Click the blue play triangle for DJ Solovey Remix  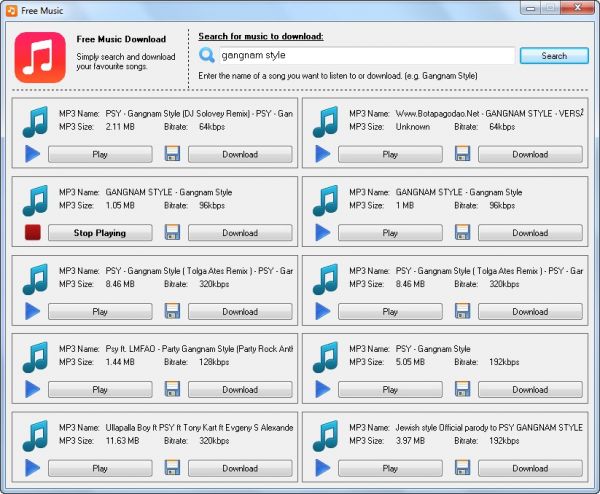point(33,154)
